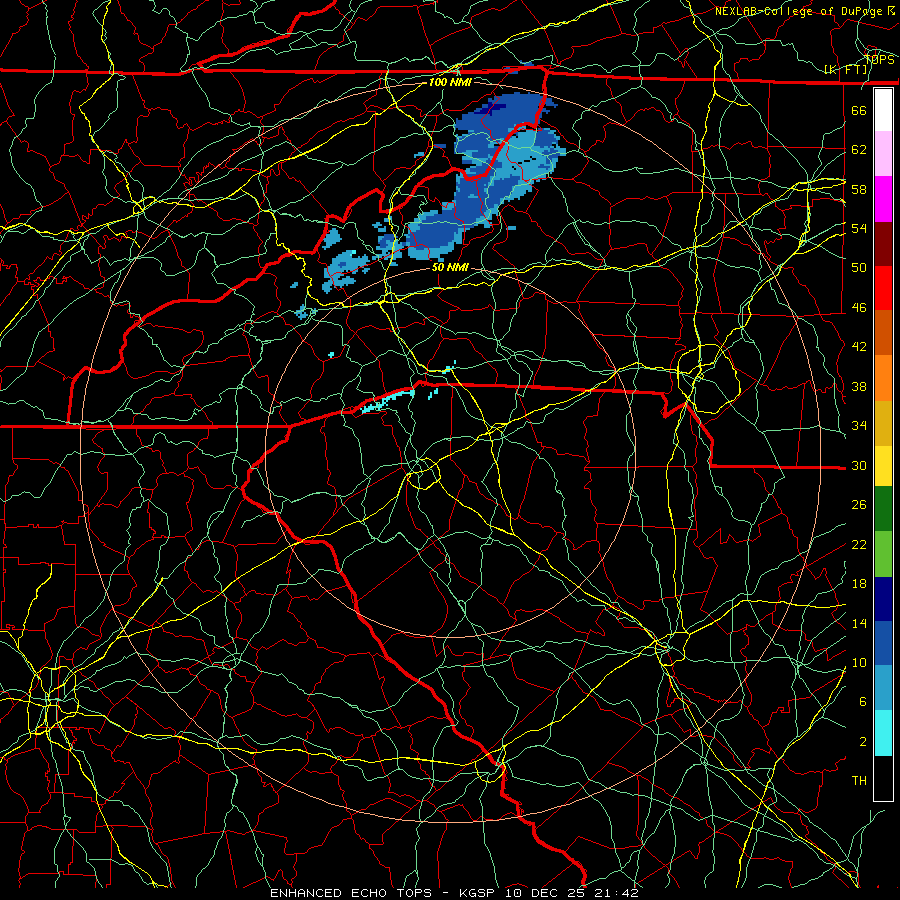Image resolution: width=900 pixels, height=900 pixels.
Task: Click the black TH threshold swatch
Action: click(x=883, y=778)
